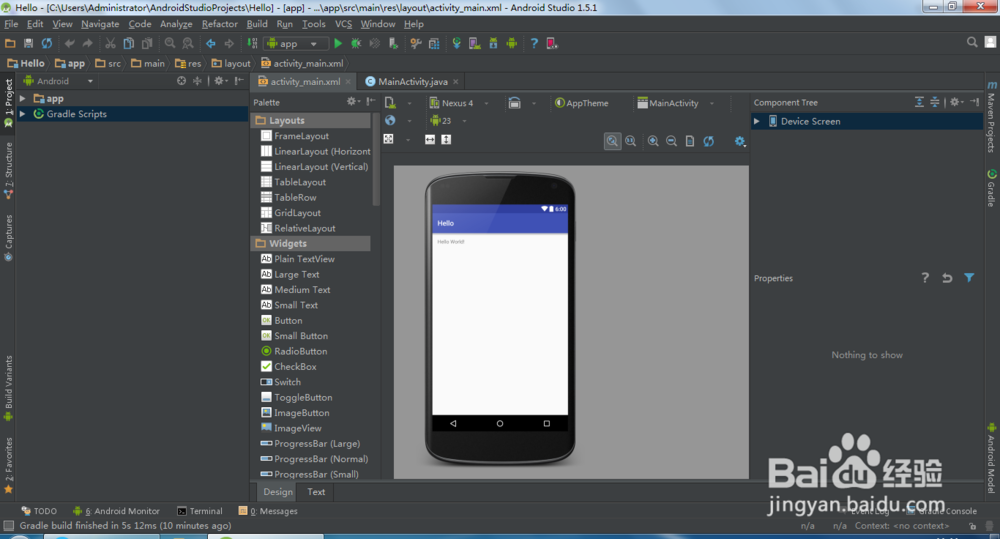Toggle layout width expand icon
Viewport: 1000px width, 539px height.
point(430,139)
